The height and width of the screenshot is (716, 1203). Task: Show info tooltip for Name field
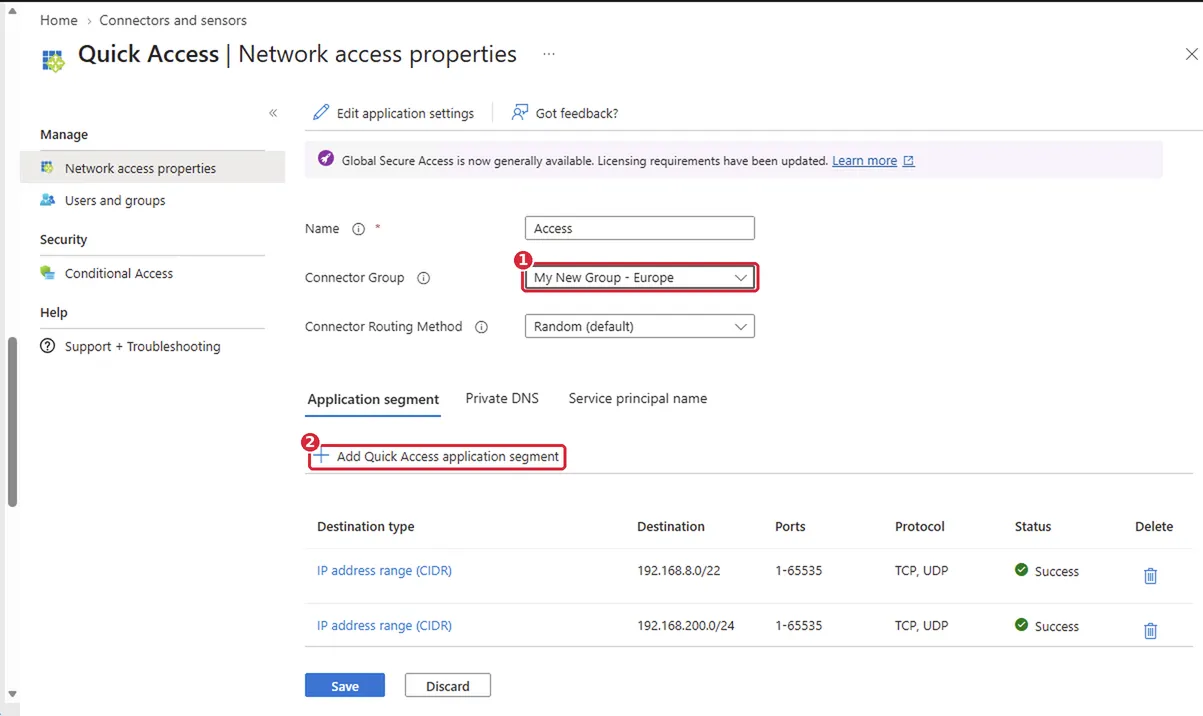click(x=358, y=229)
